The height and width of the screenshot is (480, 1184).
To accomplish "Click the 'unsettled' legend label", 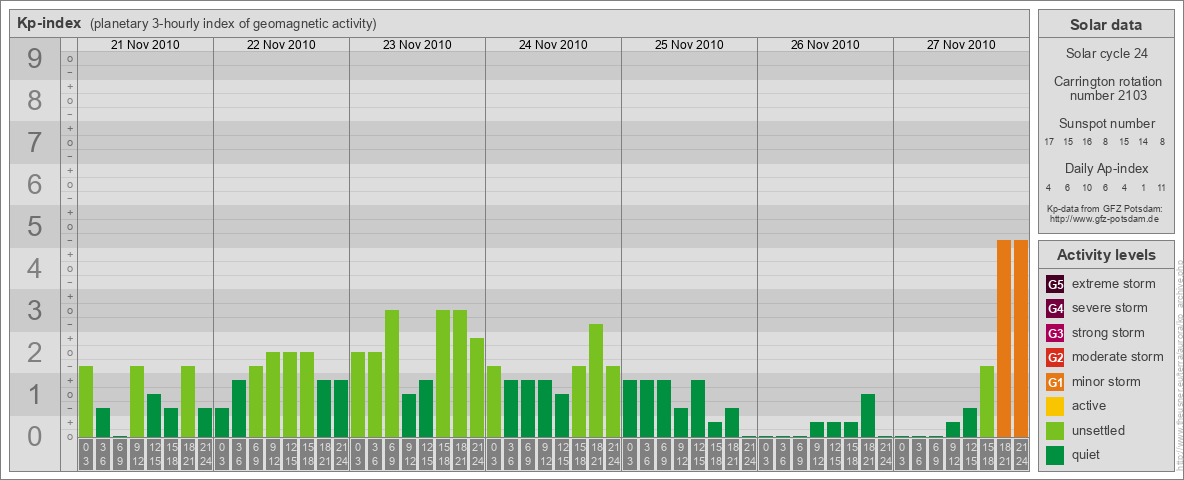I will [1098, 430].
